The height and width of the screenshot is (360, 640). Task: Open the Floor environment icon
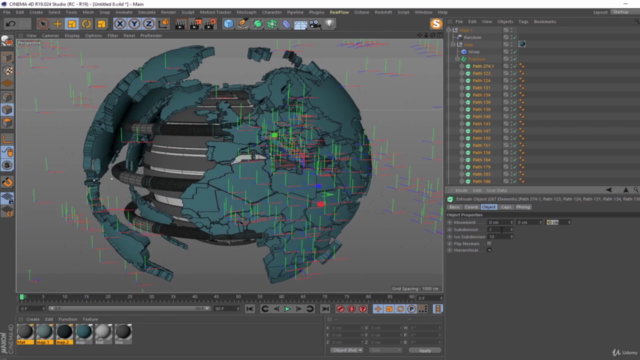(300, 24)
